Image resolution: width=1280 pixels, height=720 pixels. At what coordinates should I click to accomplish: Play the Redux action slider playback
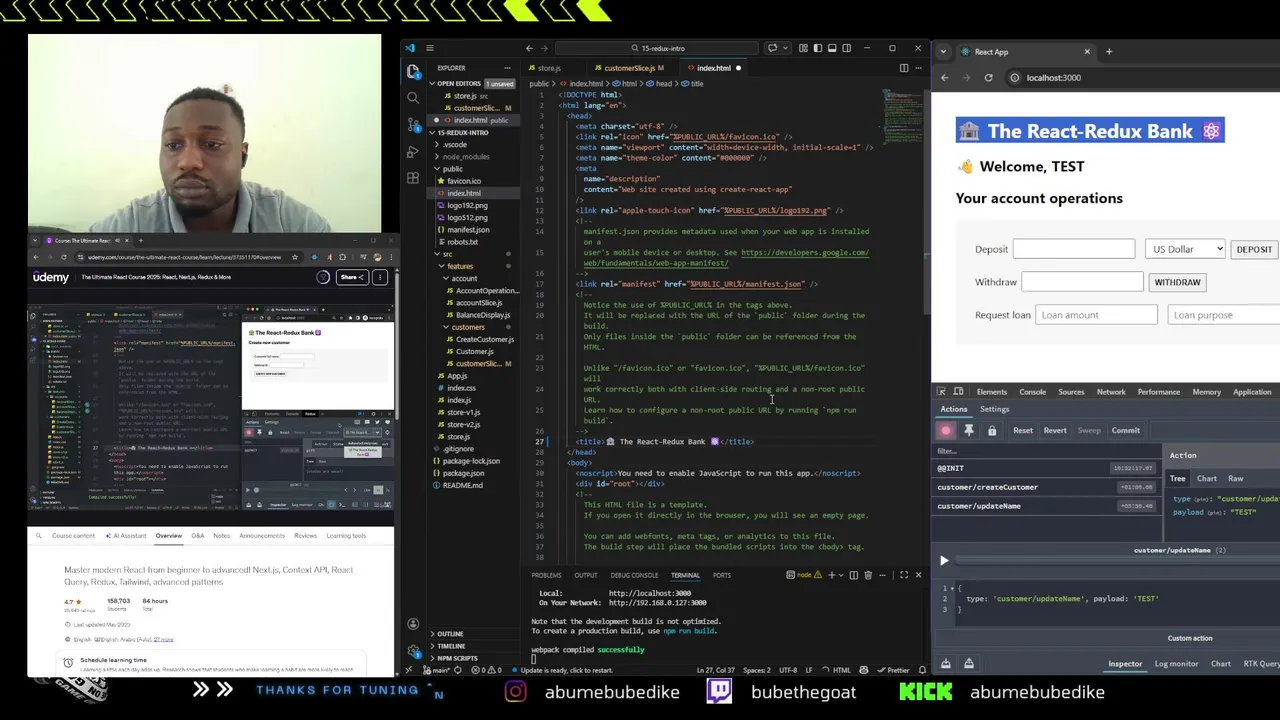tap(943, 561)
